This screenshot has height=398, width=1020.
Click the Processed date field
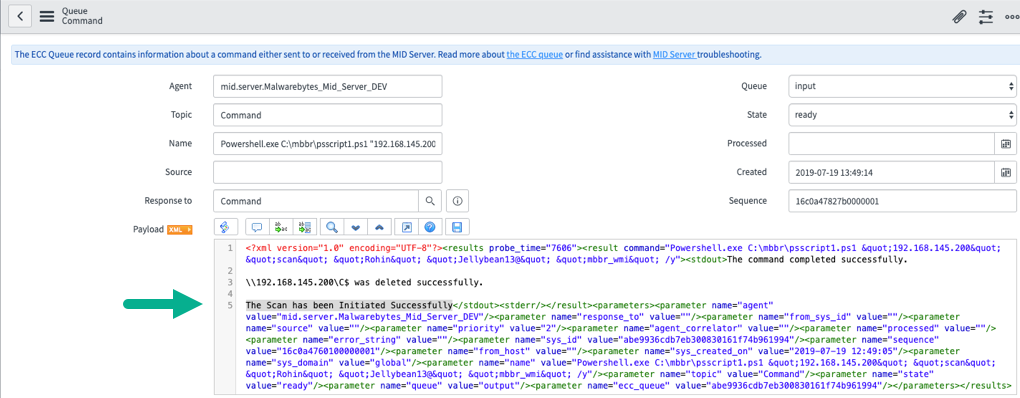click(892, 143)
